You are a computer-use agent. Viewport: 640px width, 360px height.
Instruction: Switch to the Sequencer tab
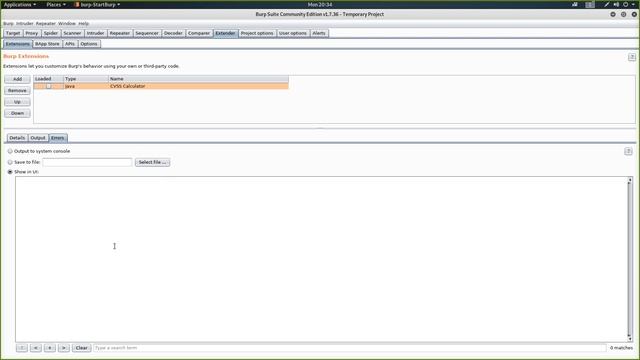tap(147, 33)
